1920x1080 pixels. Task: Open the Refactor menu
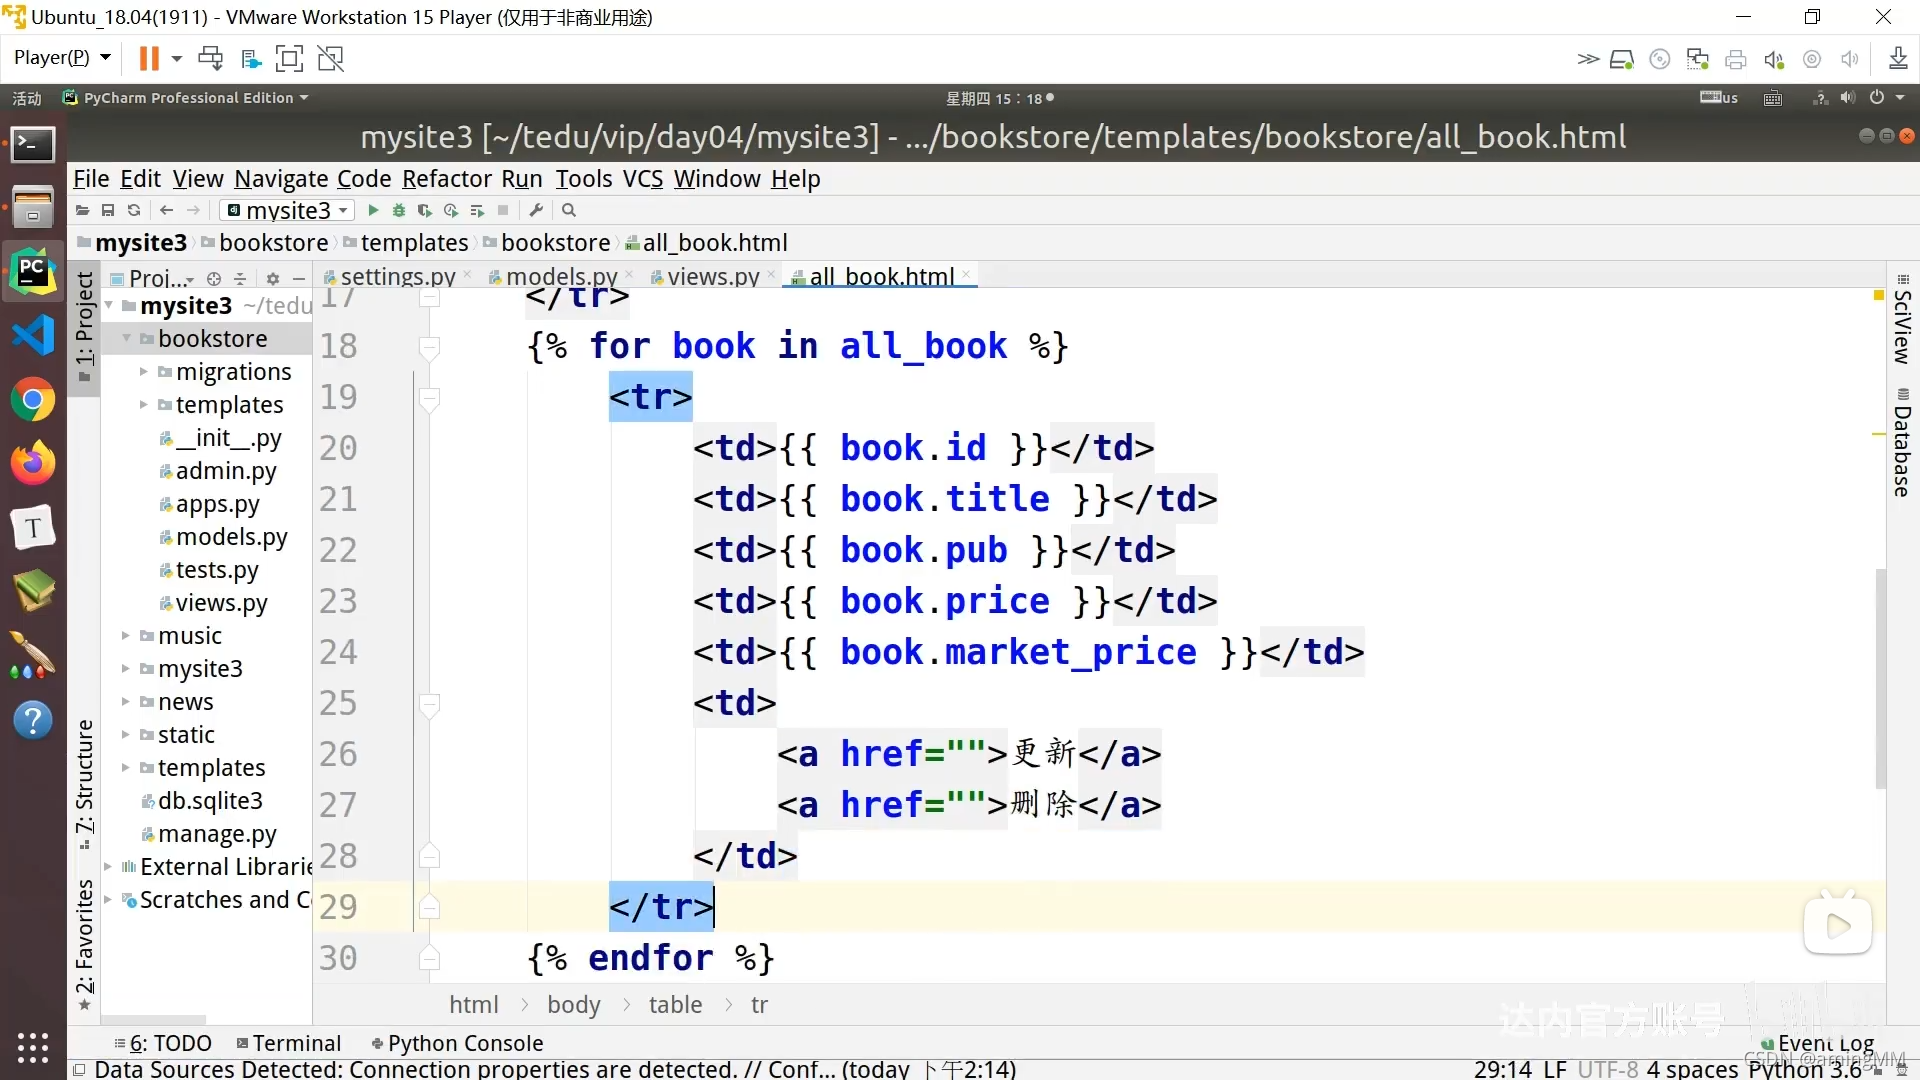point(446,179)
